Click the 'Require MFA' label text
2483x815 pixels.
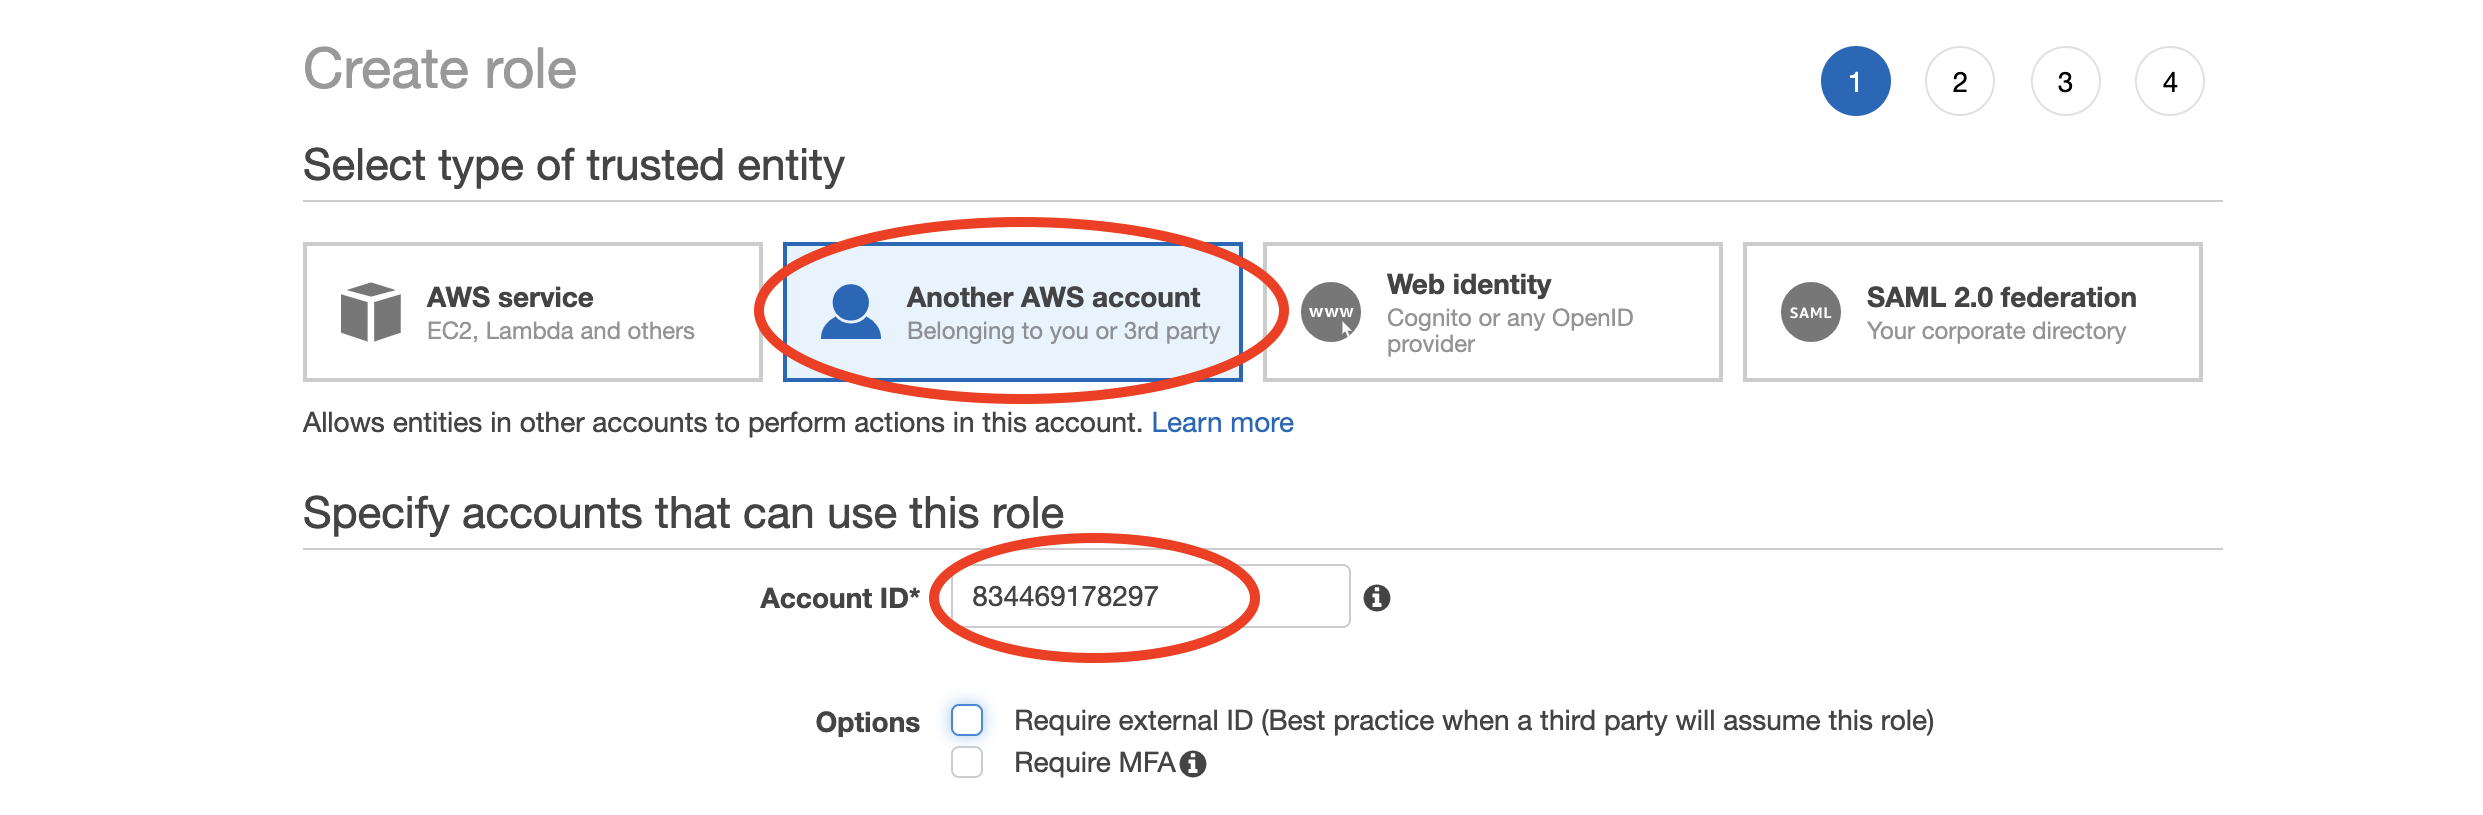[1095, 763]
